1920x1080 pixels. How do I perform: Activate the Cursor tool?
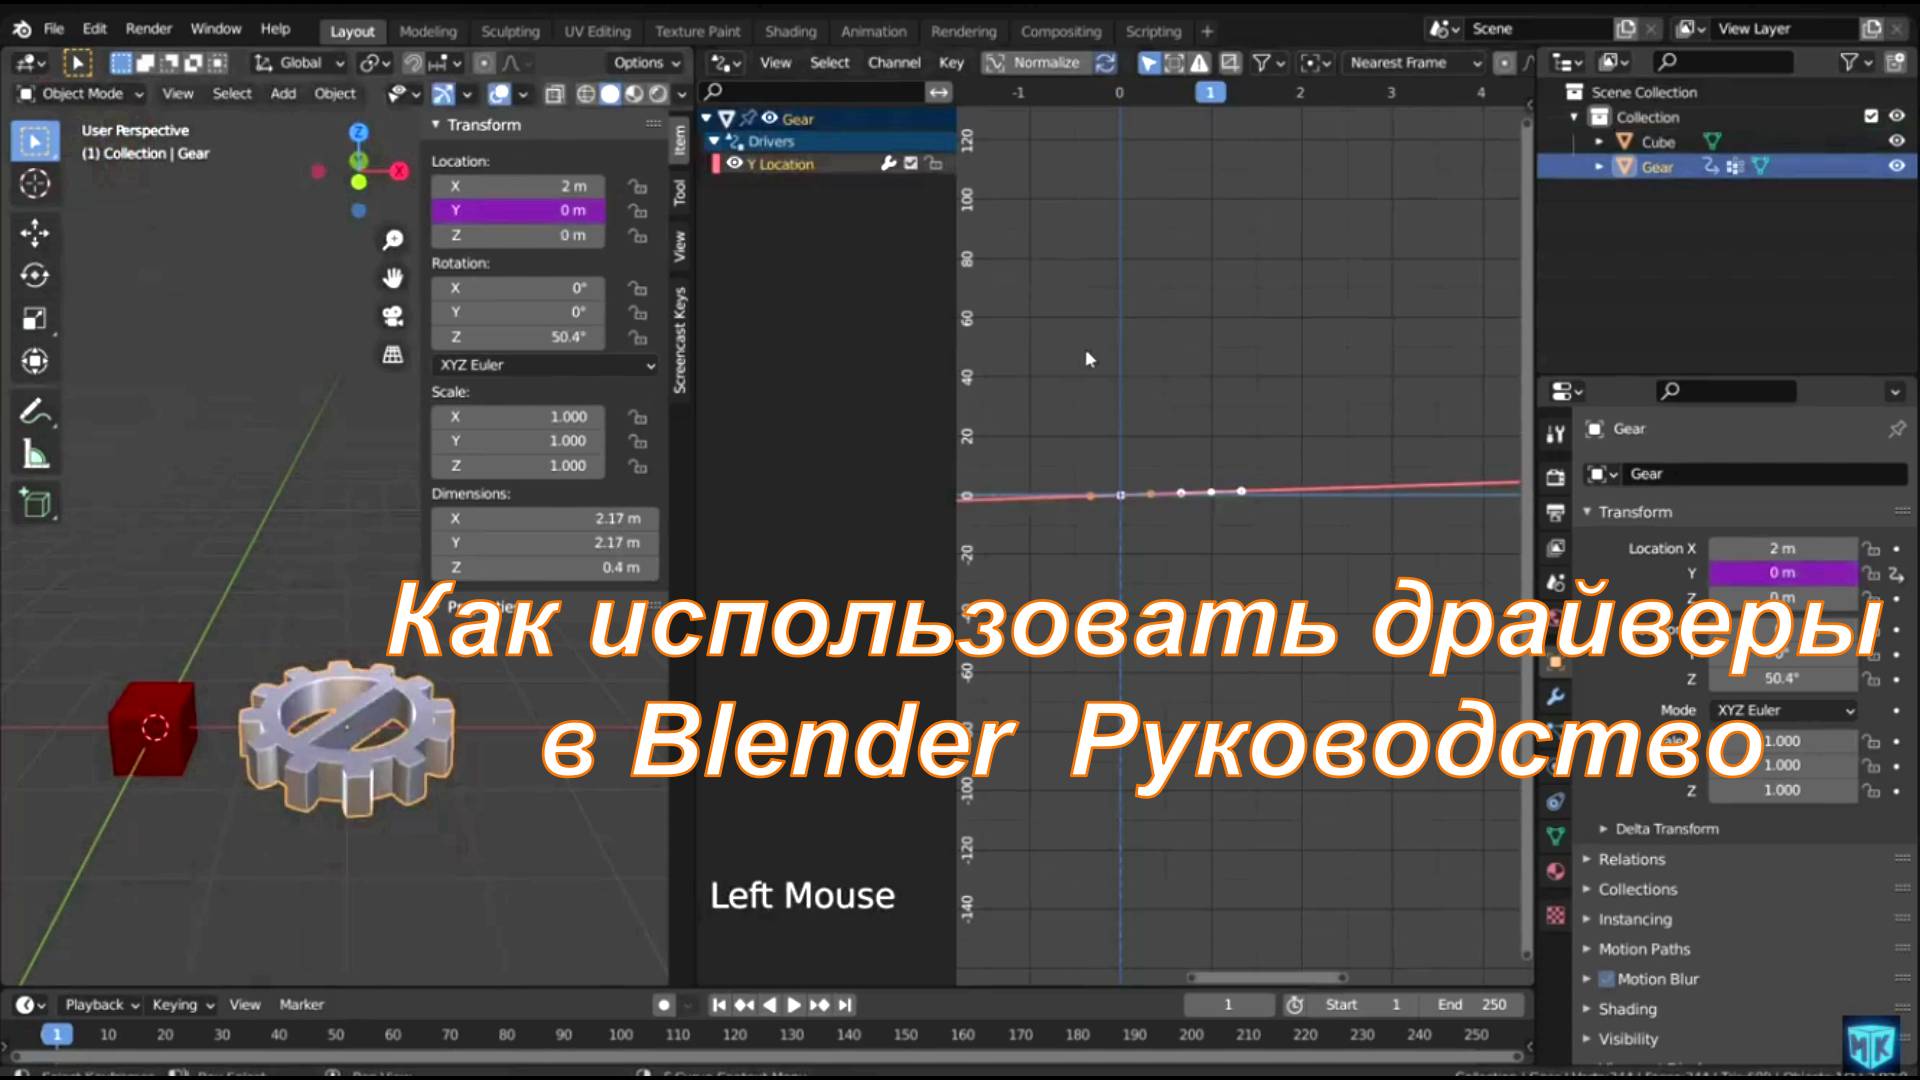point(35,184)
